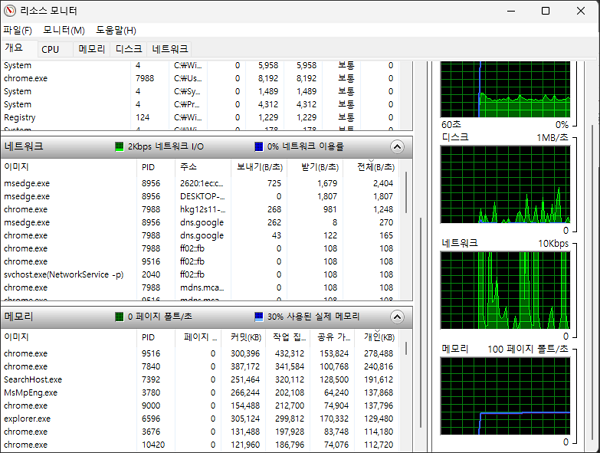Sort network list by 받기(B/초) column
This screenshot has height=453, width=600.
tap(315, 167)
